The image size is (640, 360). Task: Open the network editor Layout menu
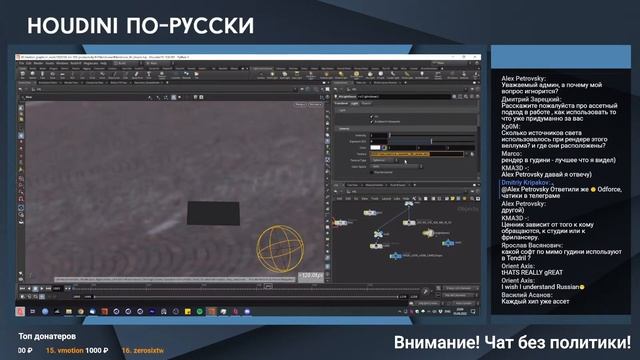click(x=386, y=199)
